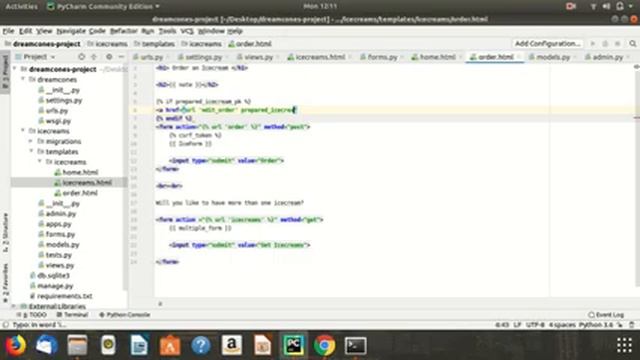Screen dimensions: 640x360
Task: Click the Run play icon in toolbar
Action: click(593, 44)
